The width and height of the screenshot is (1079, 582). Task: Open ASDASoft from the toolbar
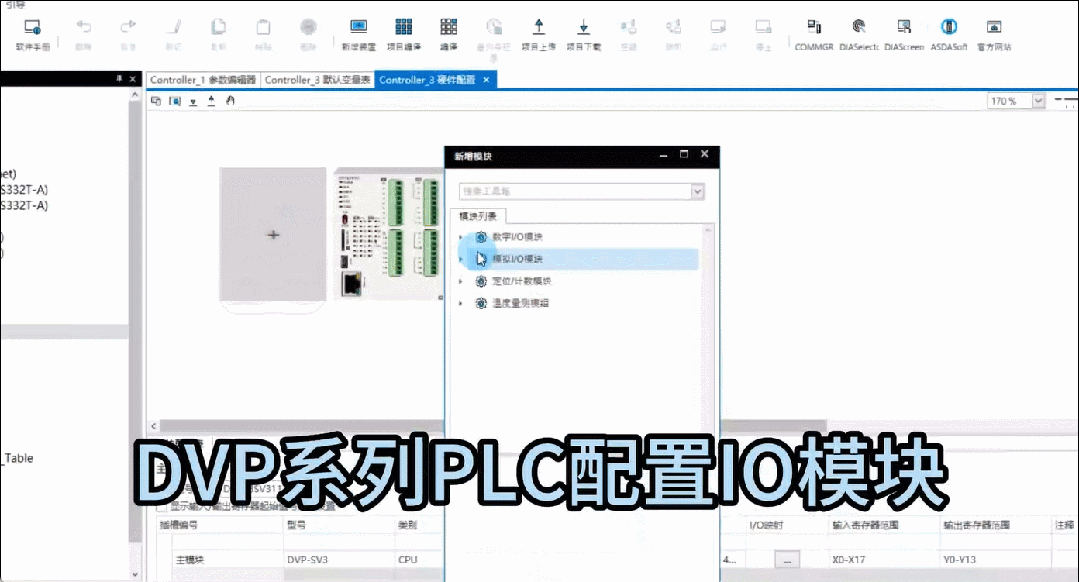(949, 33)
